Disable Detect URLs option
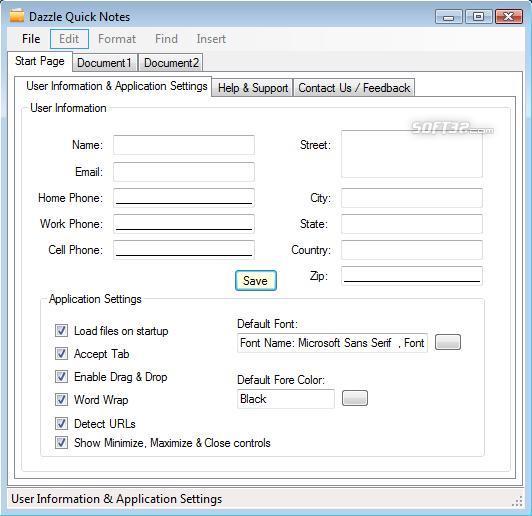This screenshot has height=516, width=532. tap(61, 424)
